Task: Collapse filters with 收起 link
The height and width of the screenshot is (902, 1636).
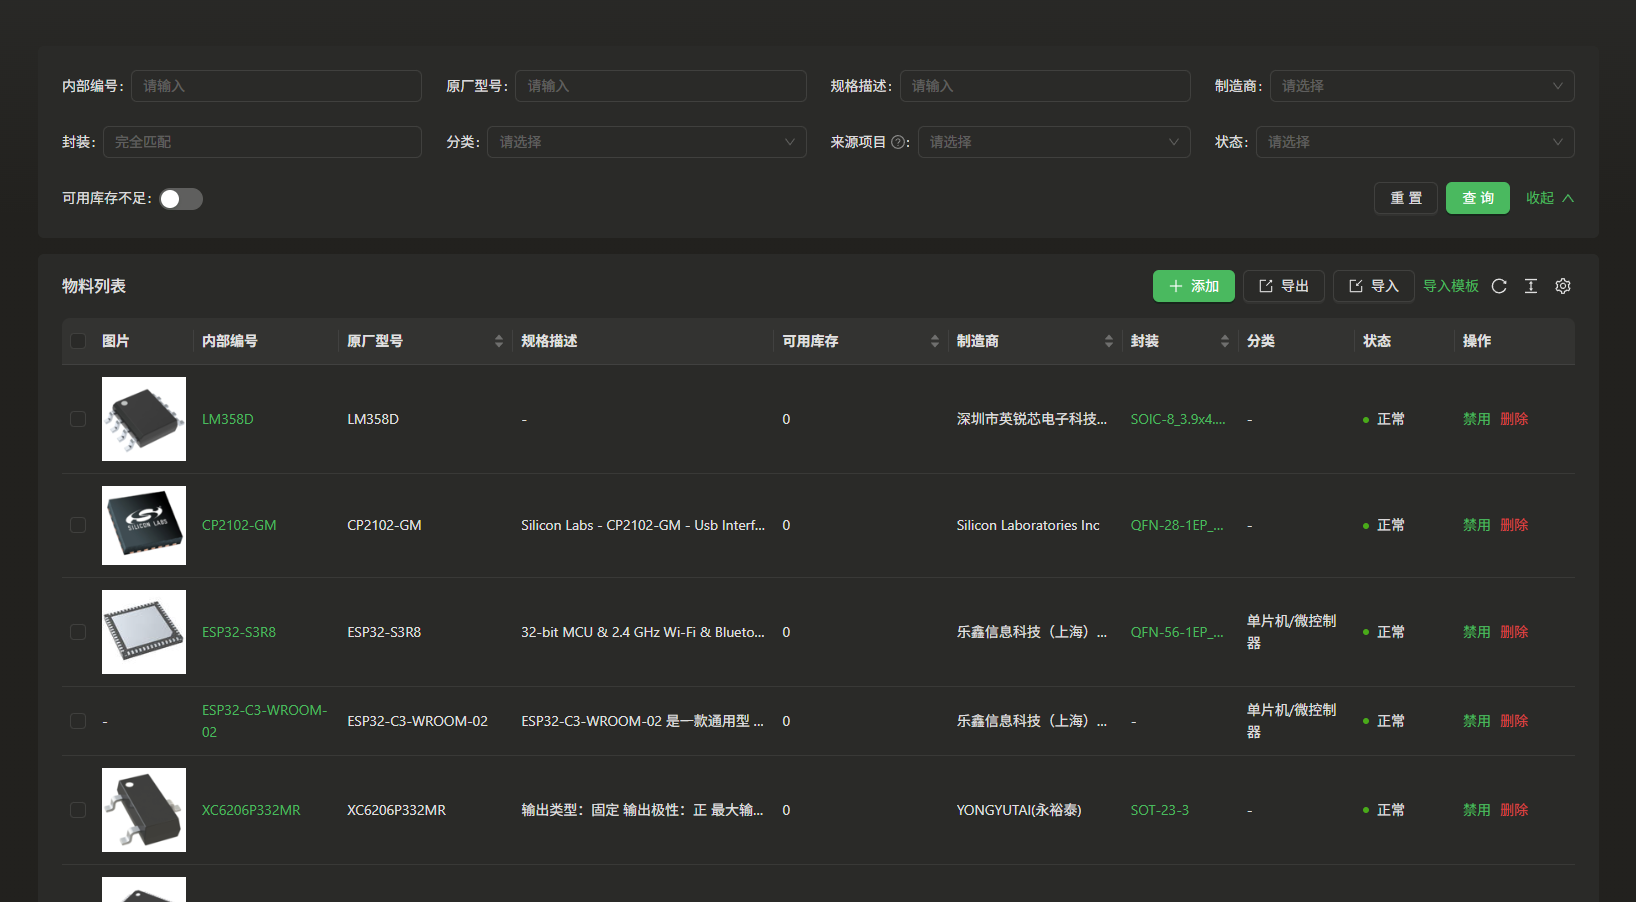Action: (1549, 198)
